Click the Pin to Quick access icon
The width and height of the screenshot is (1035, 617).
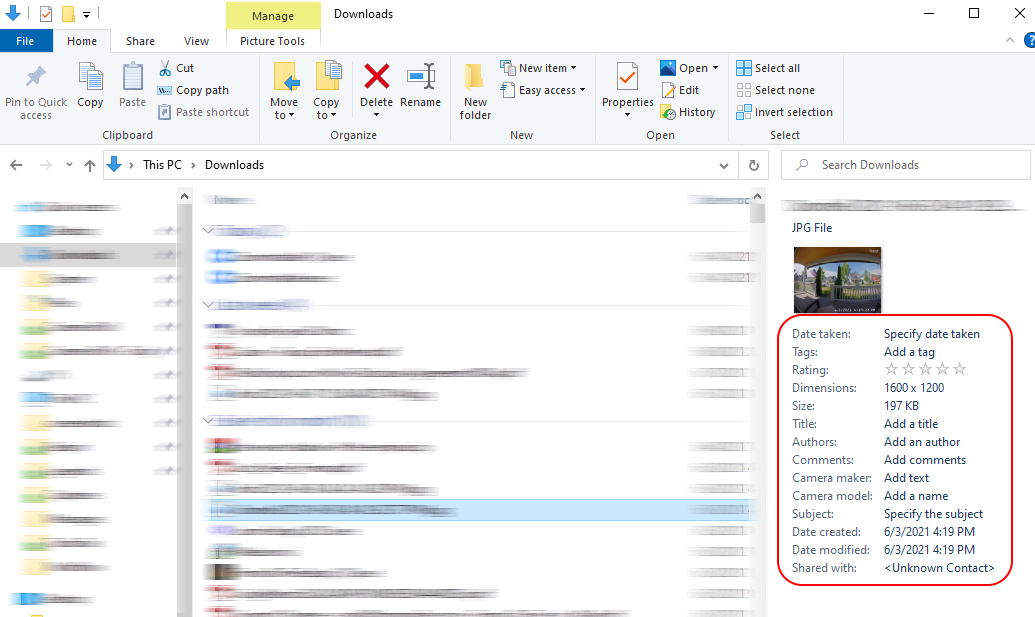(36, 77)
